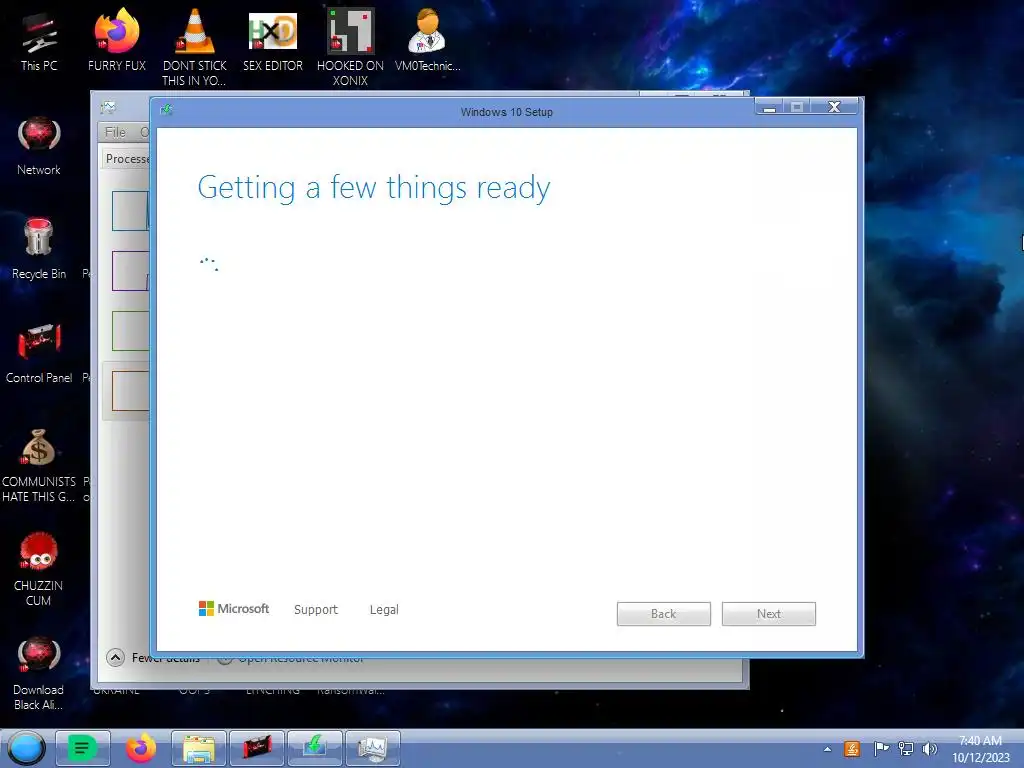Click the network tray icon
This screenshot has width=1024, height=768.
[906, 749]
